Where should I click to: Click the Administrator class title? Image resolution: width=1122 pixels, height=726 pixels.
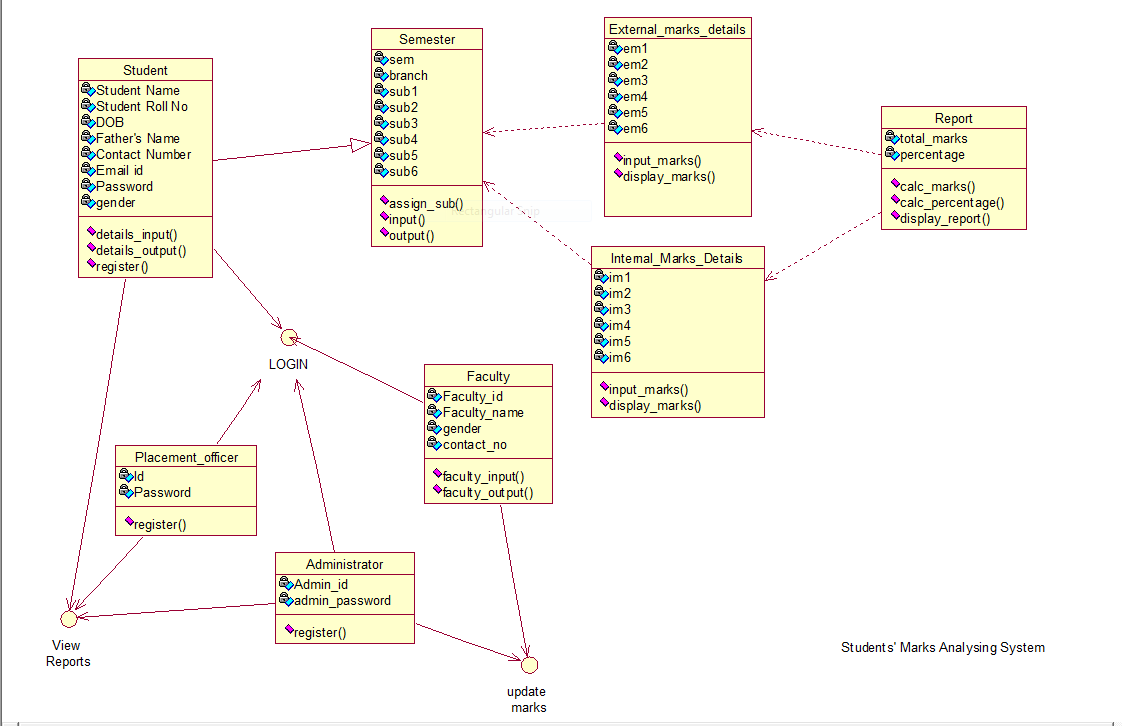344,564
